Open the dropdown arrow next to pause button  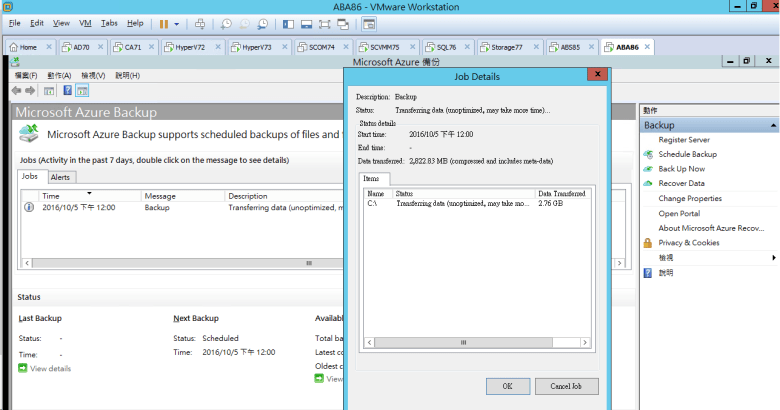click(177, 23)
